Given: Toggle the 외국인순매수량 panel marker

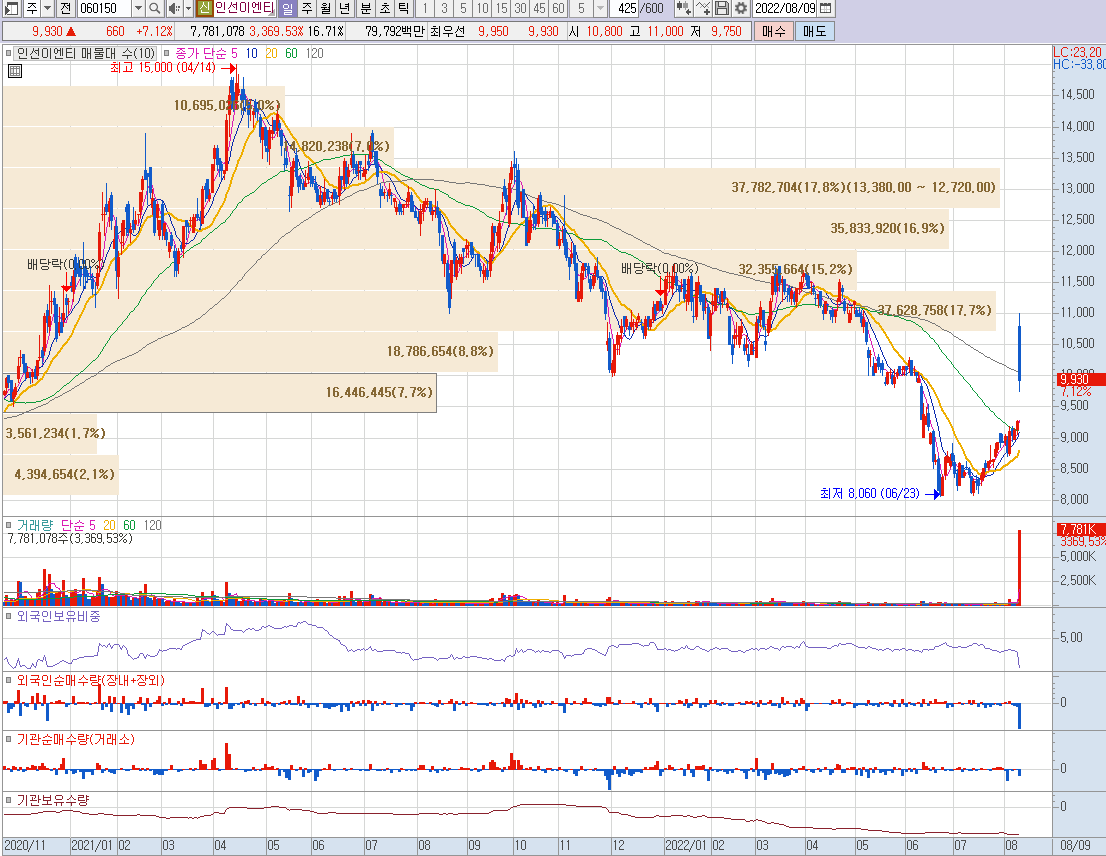Looking at the screenshot, I should (x=8, y=680).
